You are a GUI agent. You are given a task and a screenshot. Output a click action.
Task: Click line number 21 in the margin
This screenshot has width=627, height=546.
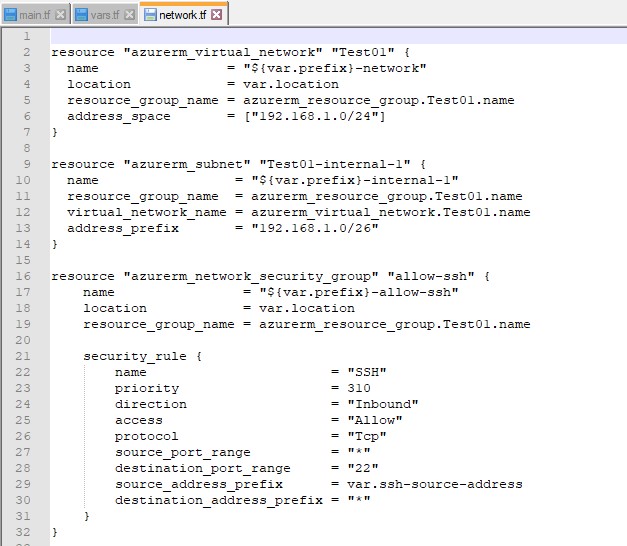[x=26, y=356]
